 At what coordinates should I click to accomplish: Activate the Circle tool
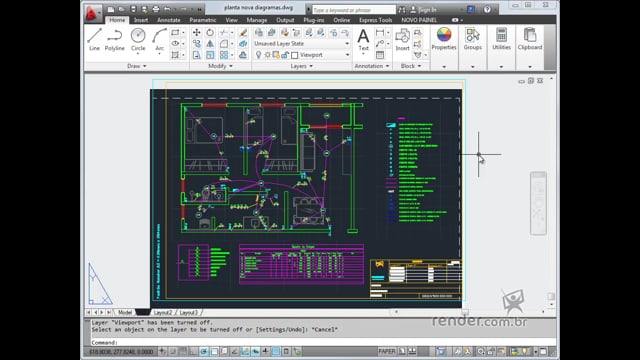138,40
